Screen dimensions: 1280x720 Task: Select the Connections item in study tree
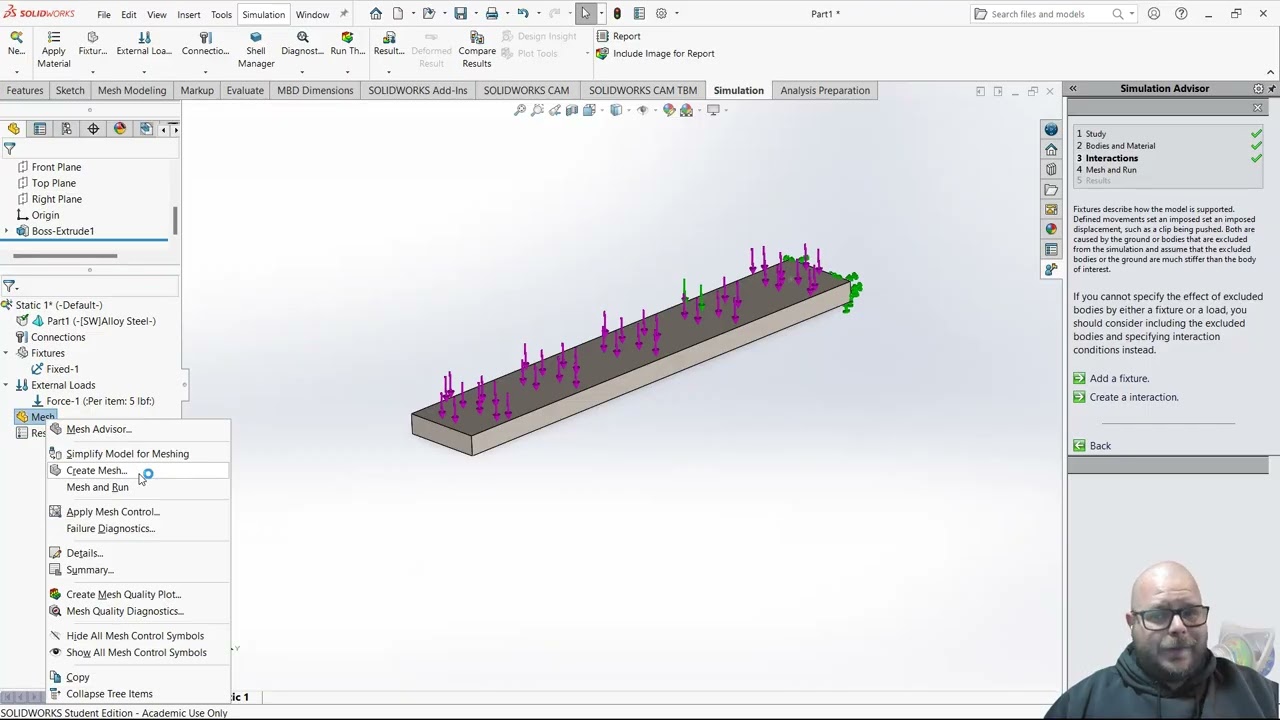[58, 337]
